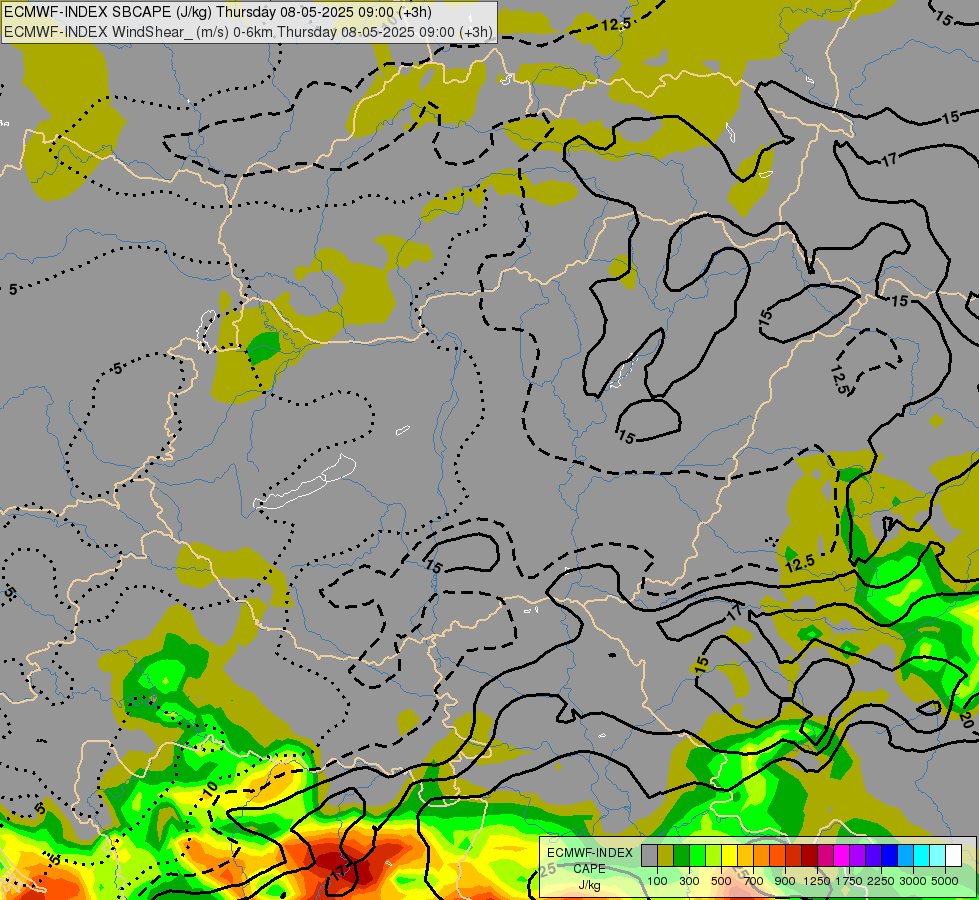Image resolution: width=979 pixels, height=900 pixels.
Task: Select the brick red swatch right of 900 tick
Action: 794,855
